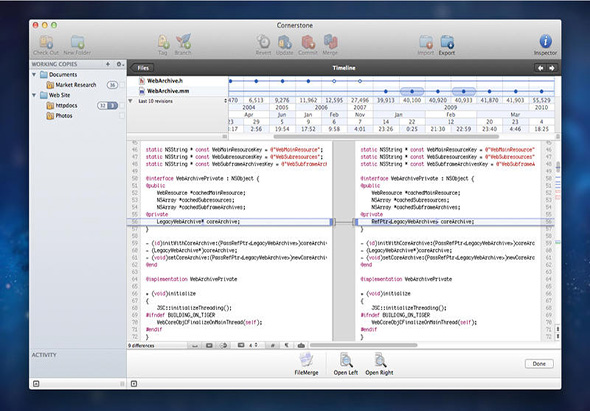The image size is (590, 411).
Task: Click the New Folder toolbar icon
Action: (x=78, y=41)
